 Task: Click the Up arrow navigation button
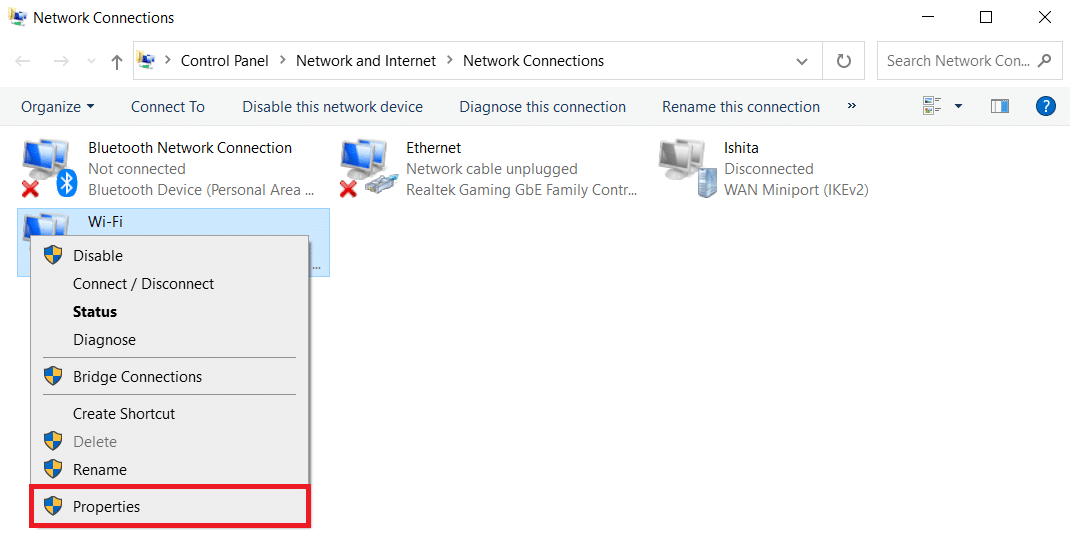(x=117, y=62)
